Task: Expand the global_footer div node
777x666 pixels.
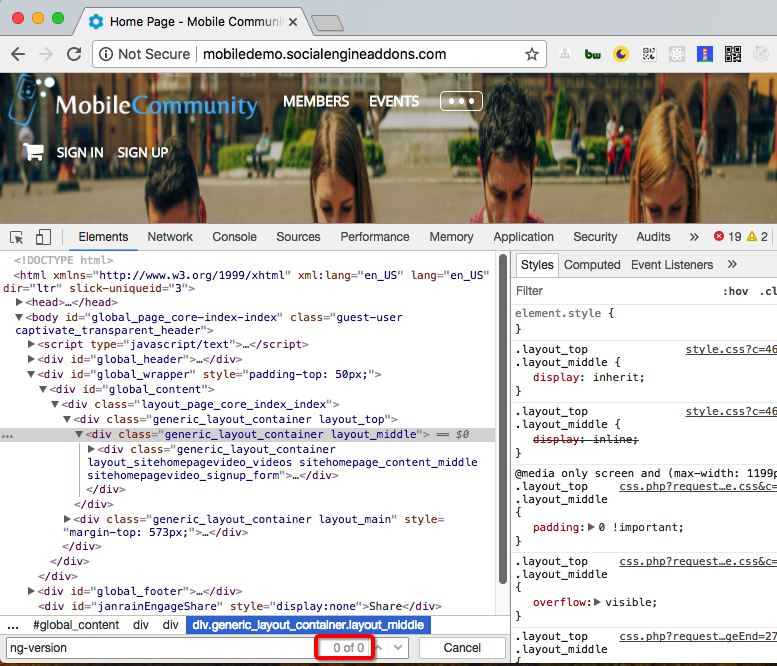Action: click(31, 591)
